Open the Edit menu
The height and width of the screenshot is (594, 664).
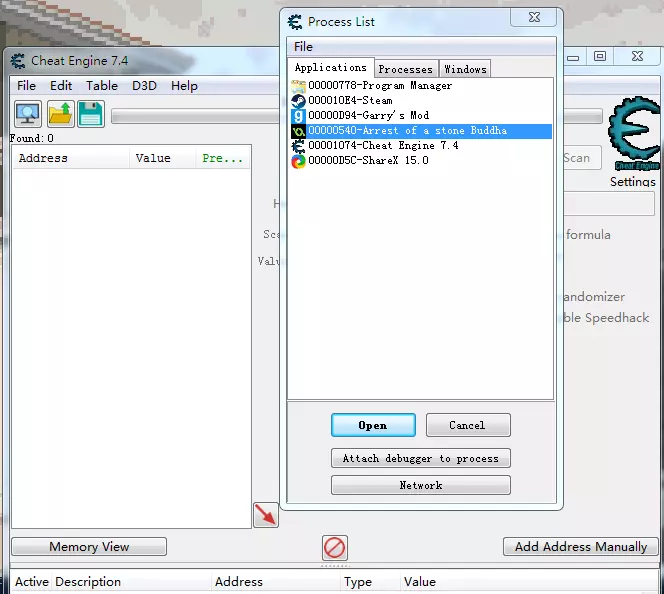tap(61, 86)
